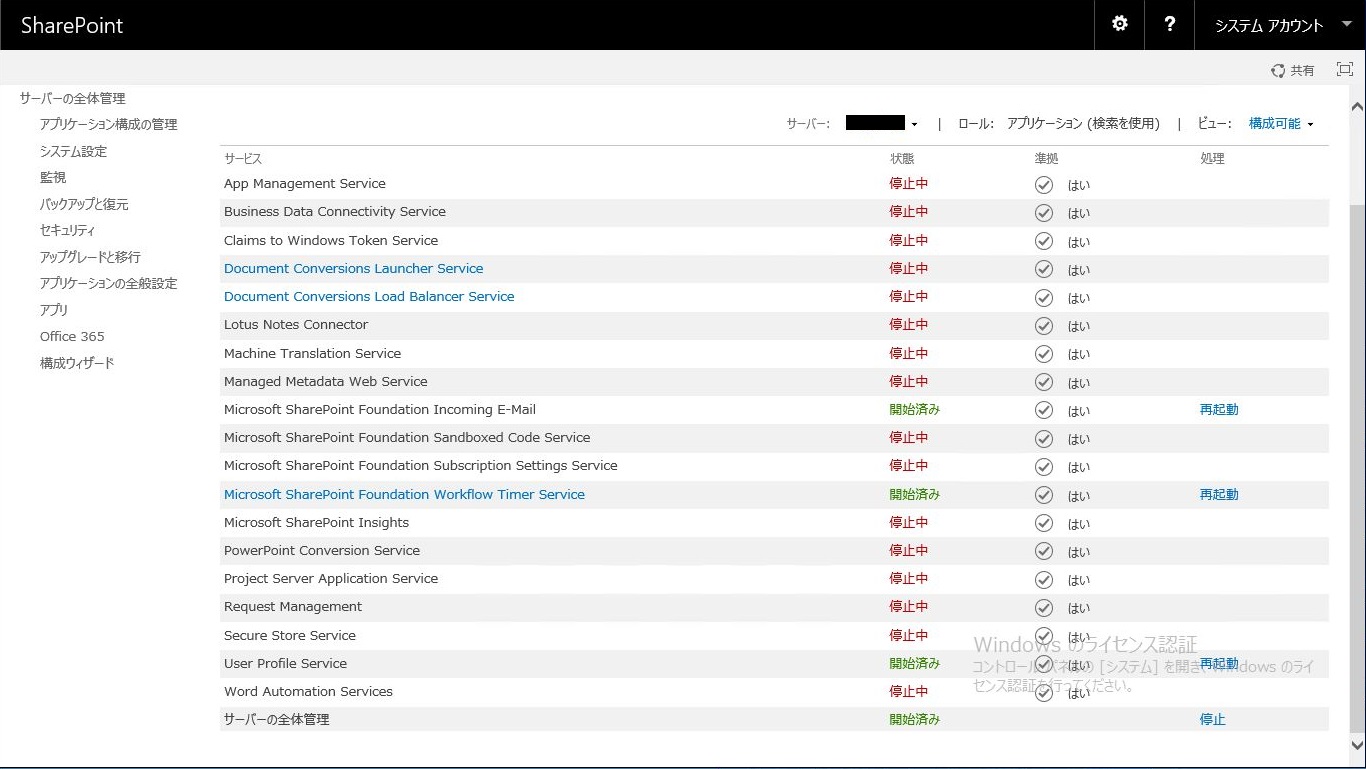Select the Word Automation Services name

[308, 691]
